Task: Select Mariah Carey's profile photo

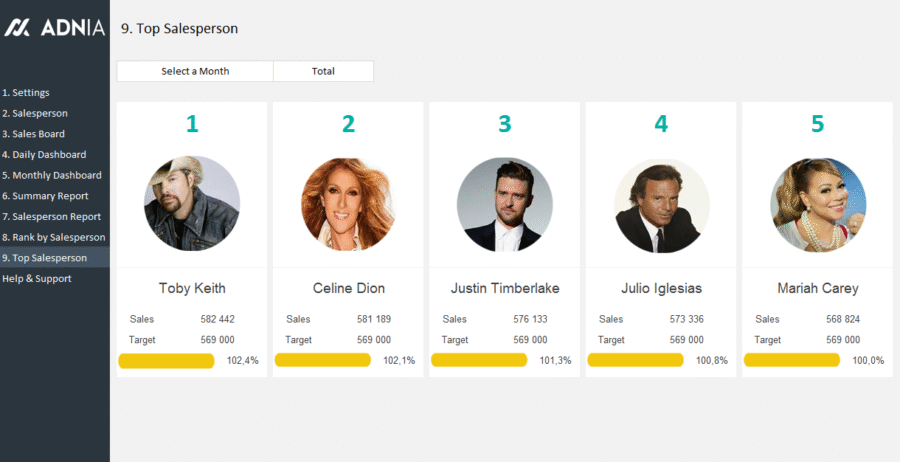Action: tap(817, 204)
